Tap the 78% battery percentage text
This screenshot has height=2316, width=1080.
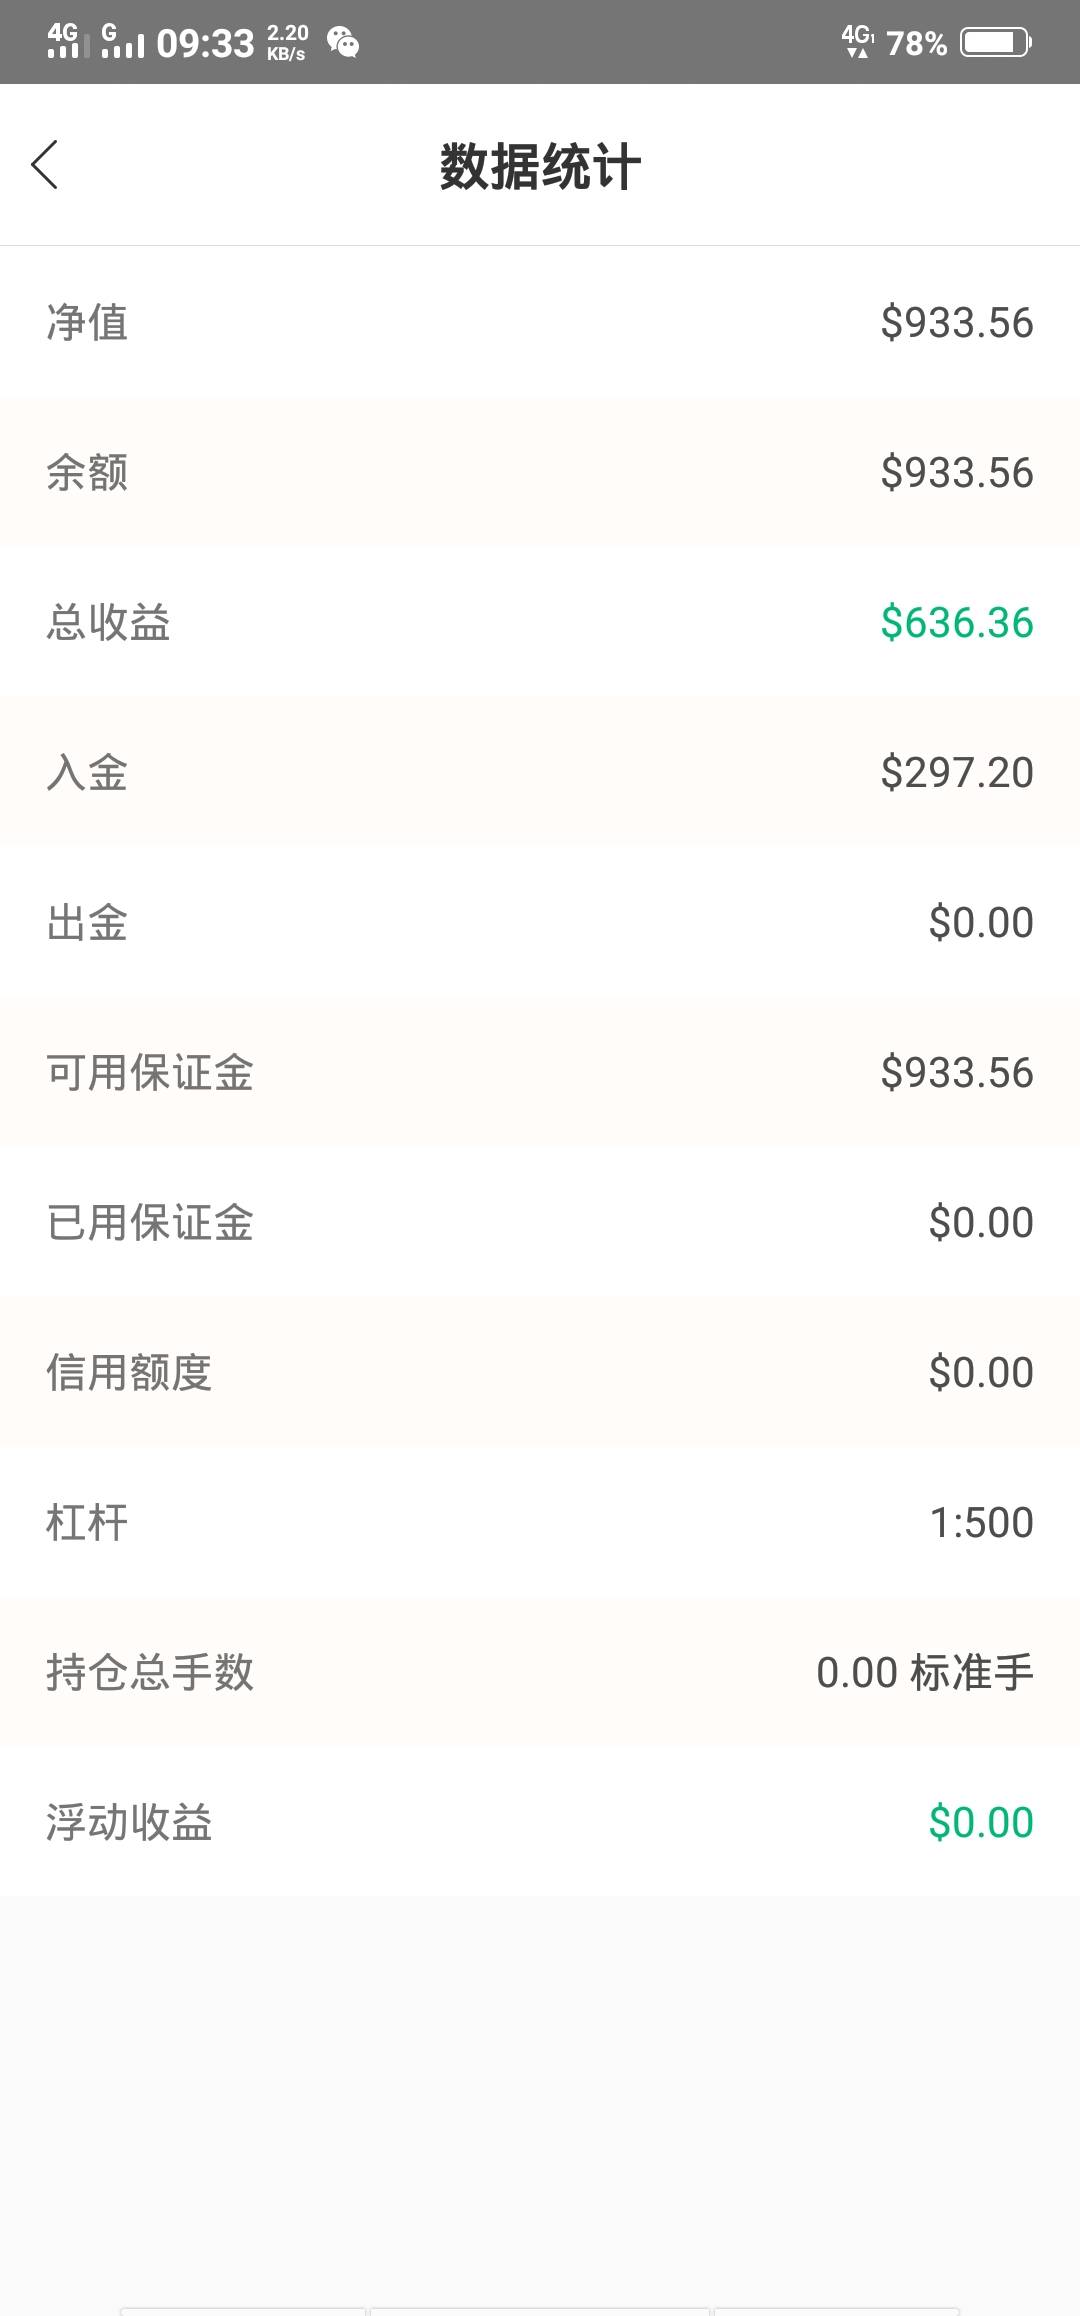[x=916, y=43]
